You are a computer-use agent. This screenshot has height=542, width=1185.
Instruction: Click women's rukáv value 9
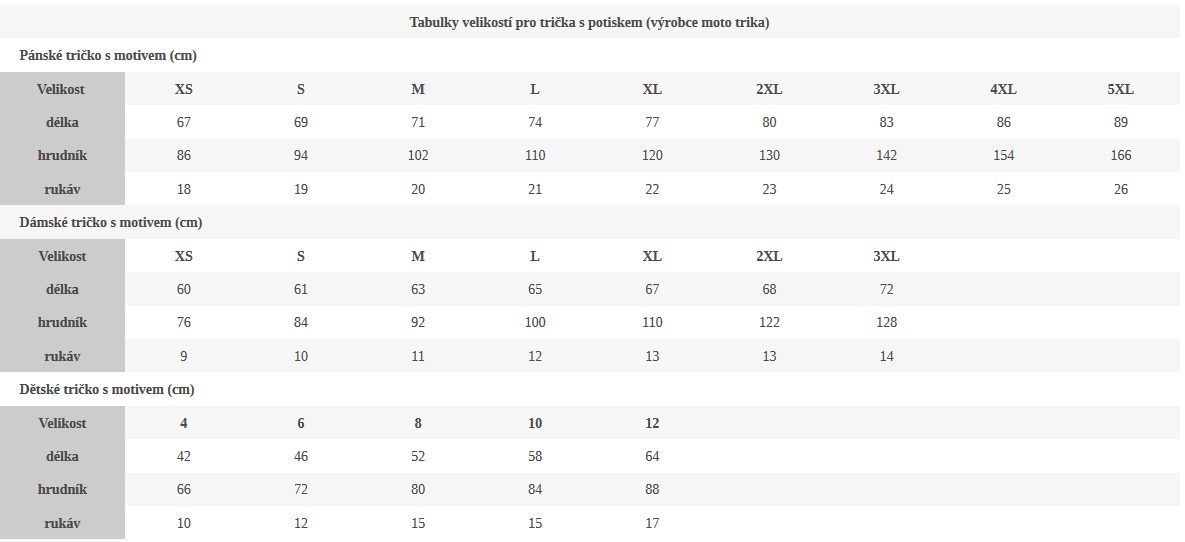pyautogui.click(x=184, y=356)
